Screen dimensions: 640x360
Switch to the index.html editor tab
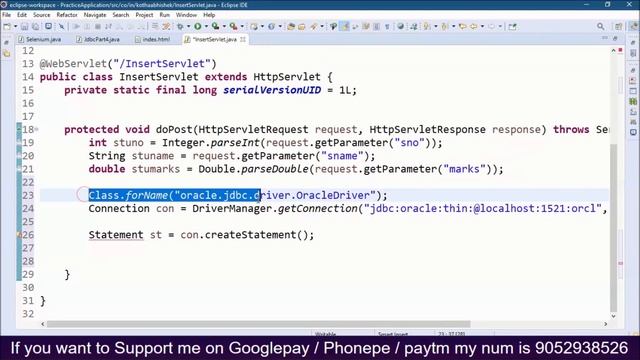[153, 40]
